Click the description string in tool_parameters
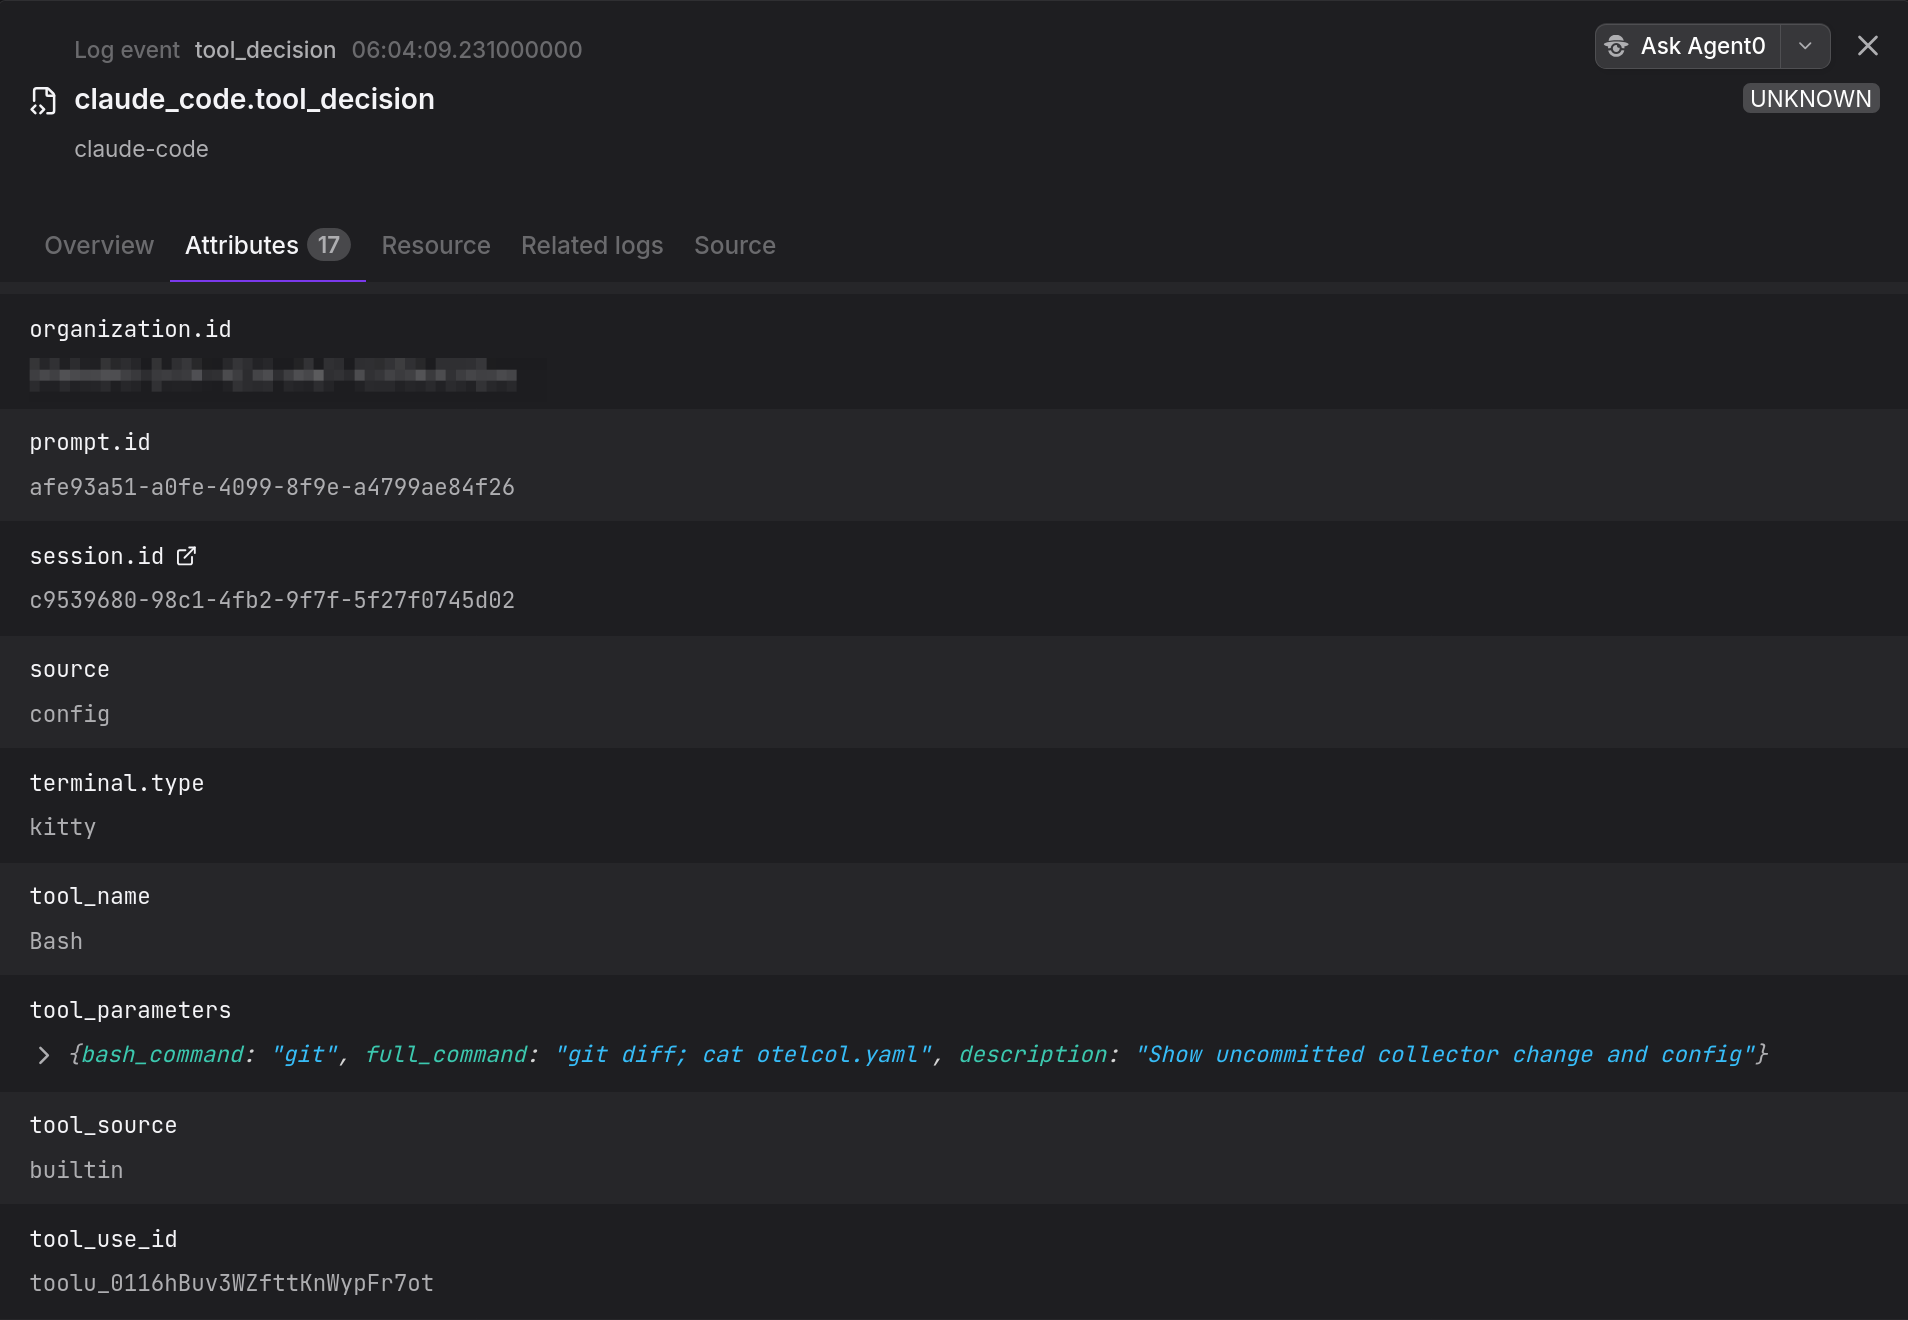The image size is (1908, 1320). [1445, 1055]
